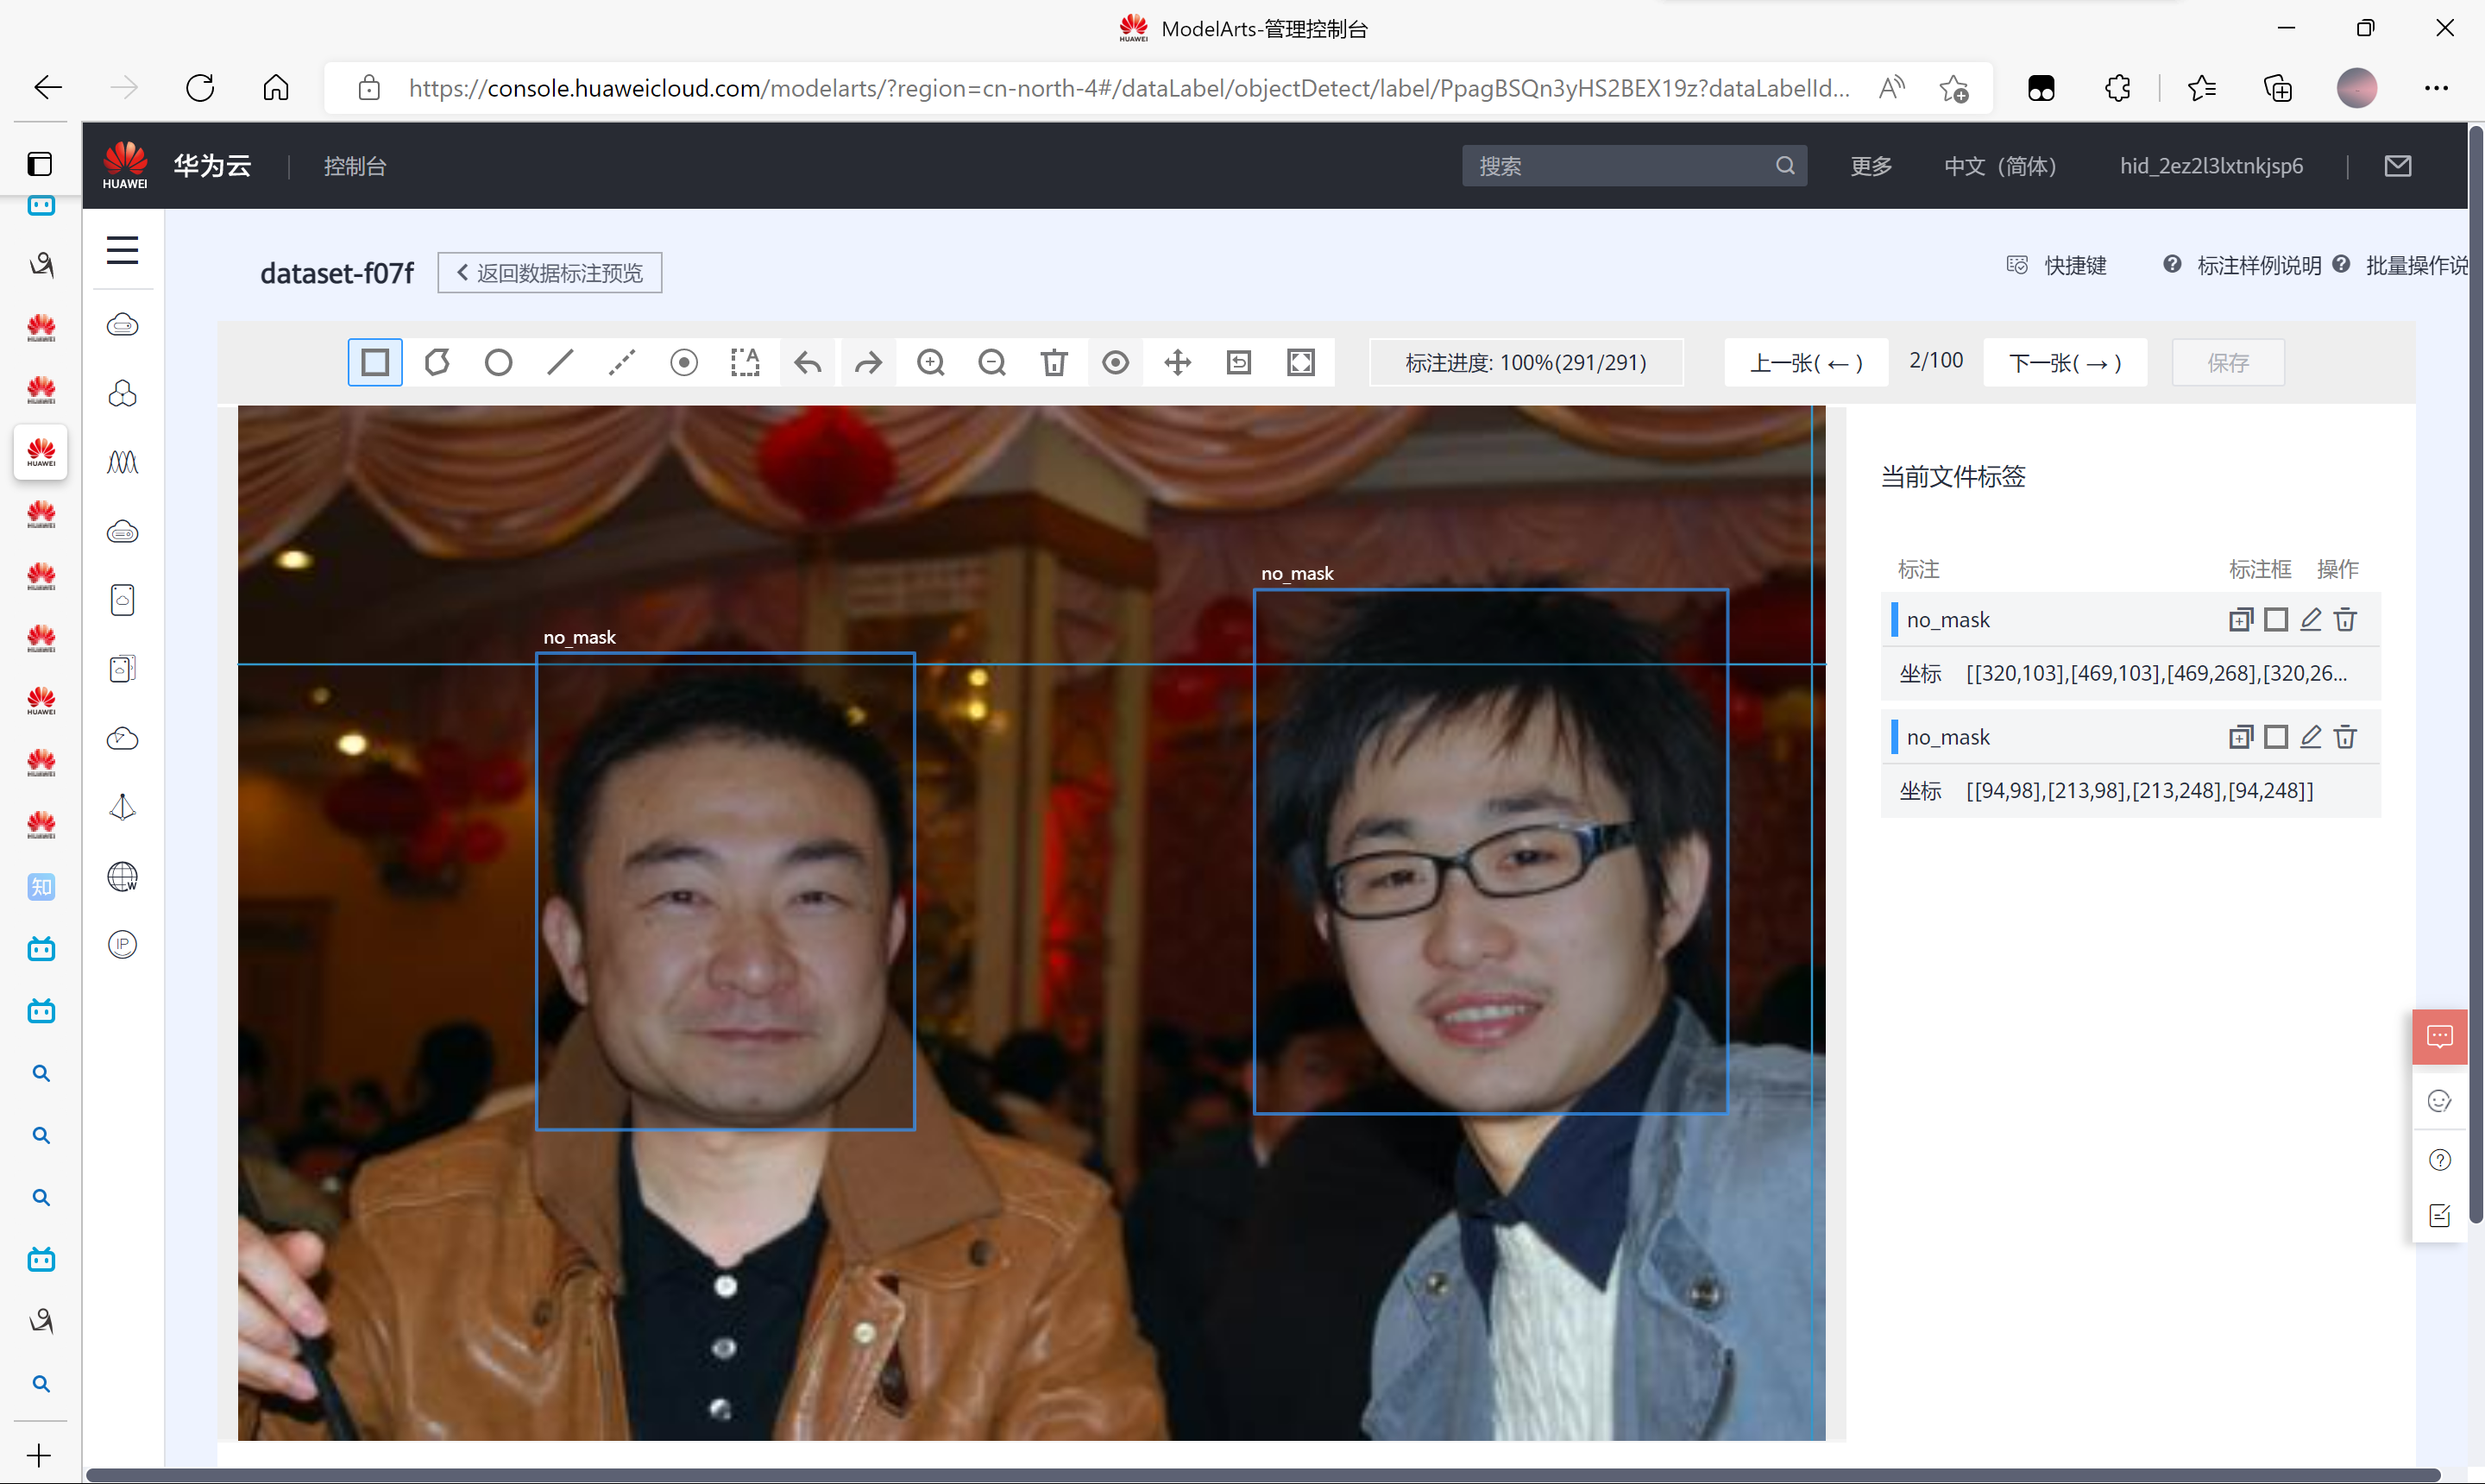Viewport: 2485px width, 1484px height.
Task: Open the 中文 (简体) language dropdown
Action: click(x=2000, y=166)
